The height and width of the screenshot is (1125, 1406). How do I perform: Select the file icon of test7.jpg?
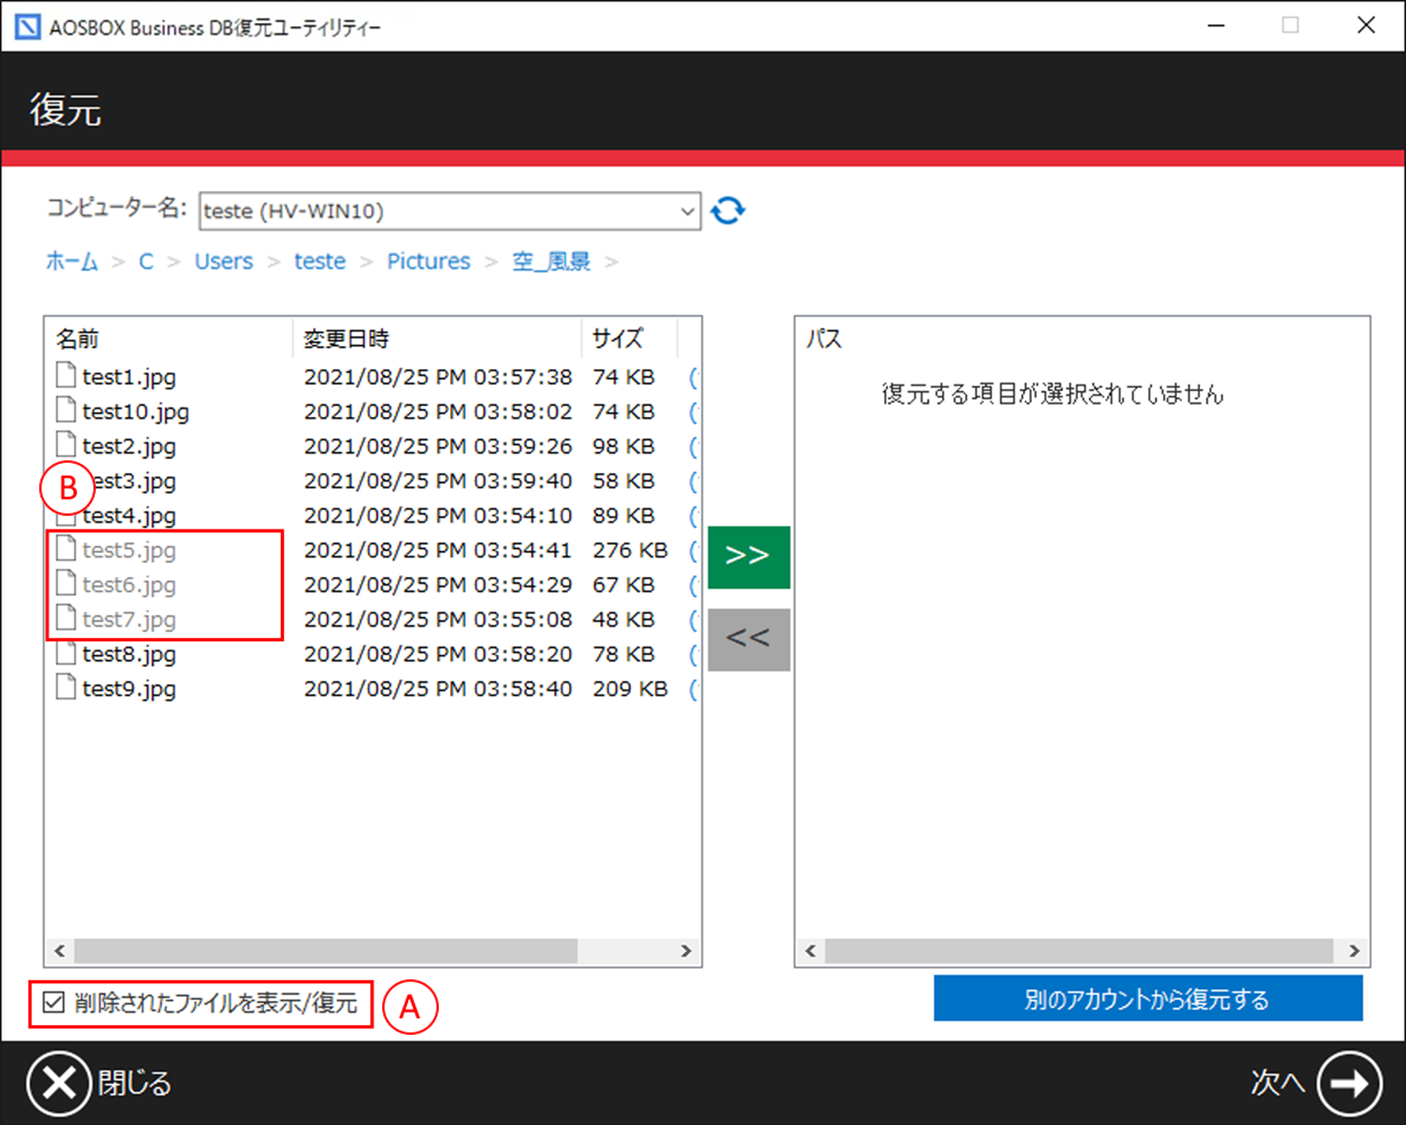66,618
